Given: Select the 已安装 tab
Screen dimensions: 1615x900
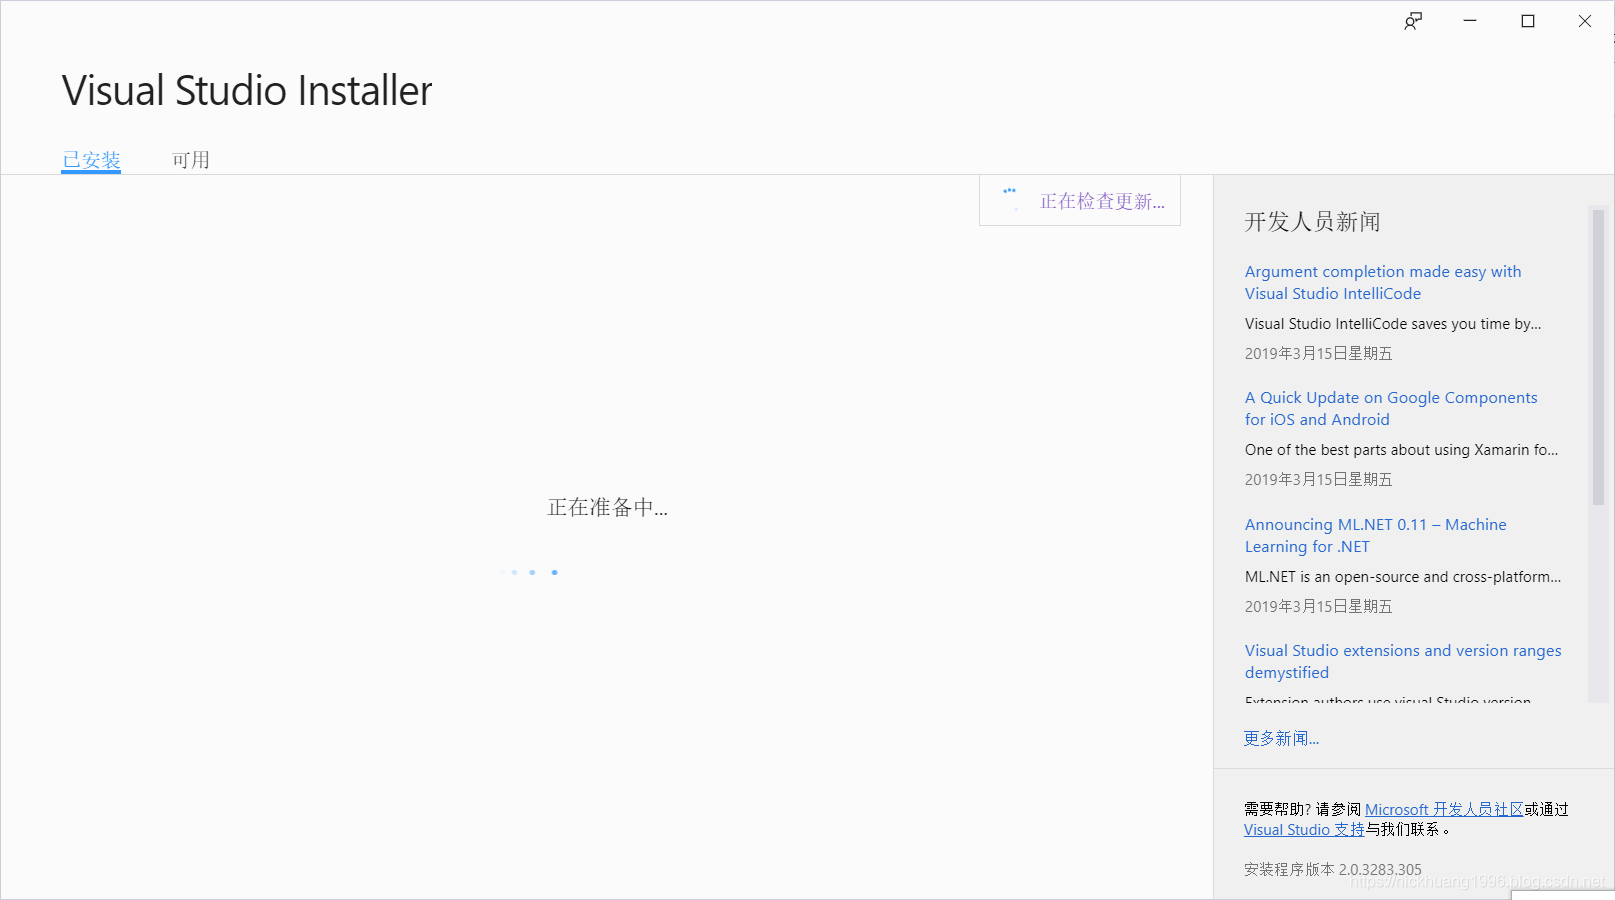Looking at the screenshot, I should (x=91, y=159).
